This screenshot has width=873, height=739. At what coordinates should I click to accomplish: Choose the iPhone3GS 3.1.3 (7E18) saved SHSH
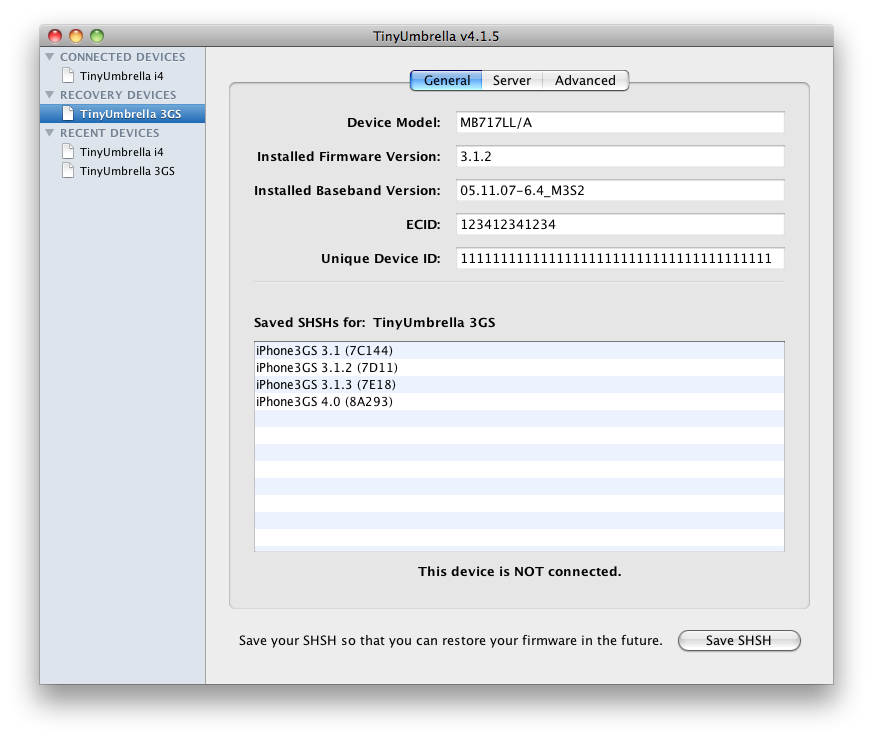pyautogui.click(x=519, y=384)
